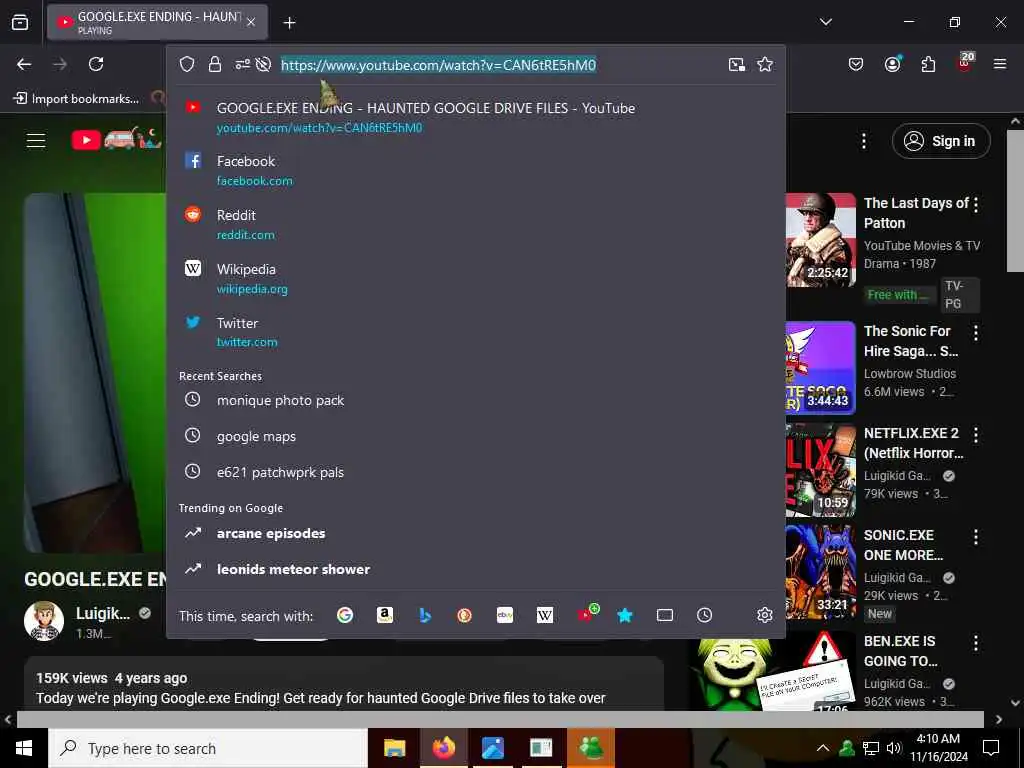Choose the Wikipedia suggestion
The image size is (1024, 768).
(x=475, y=278)
